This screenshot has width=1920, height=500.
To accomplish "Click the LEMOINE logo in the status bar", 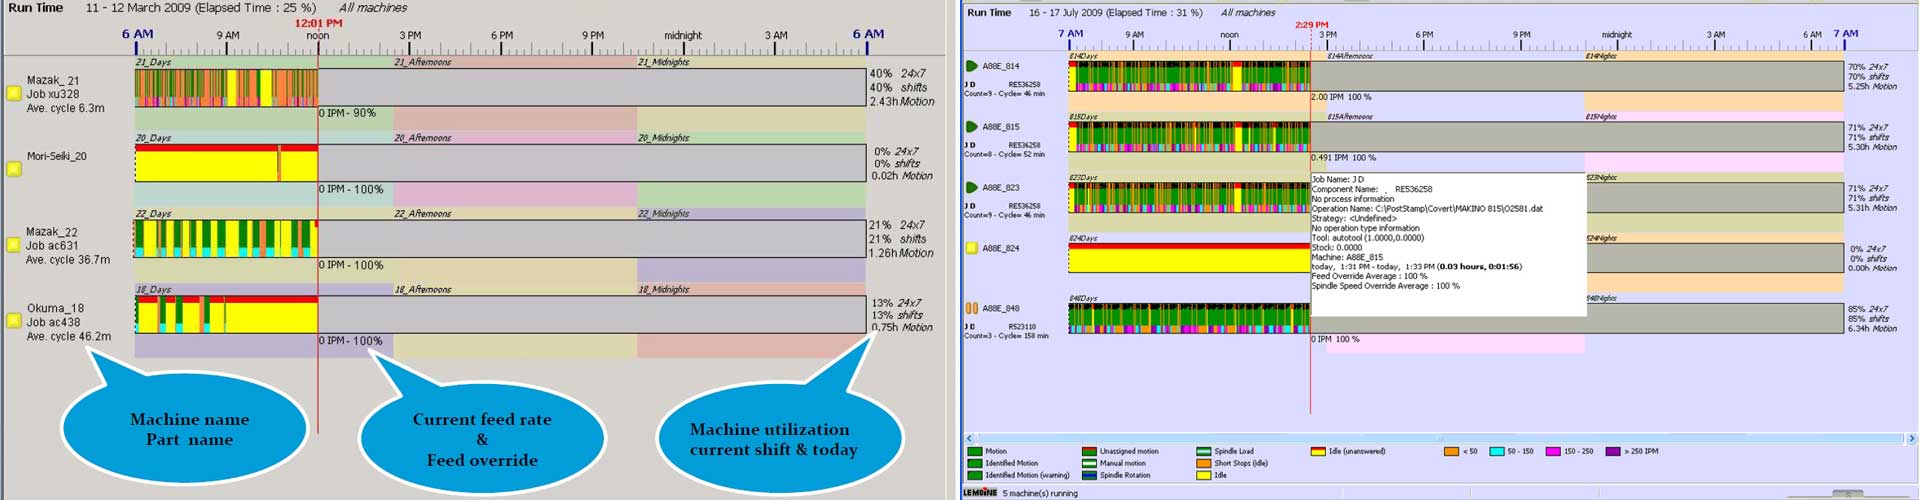I will click(980, 493).
